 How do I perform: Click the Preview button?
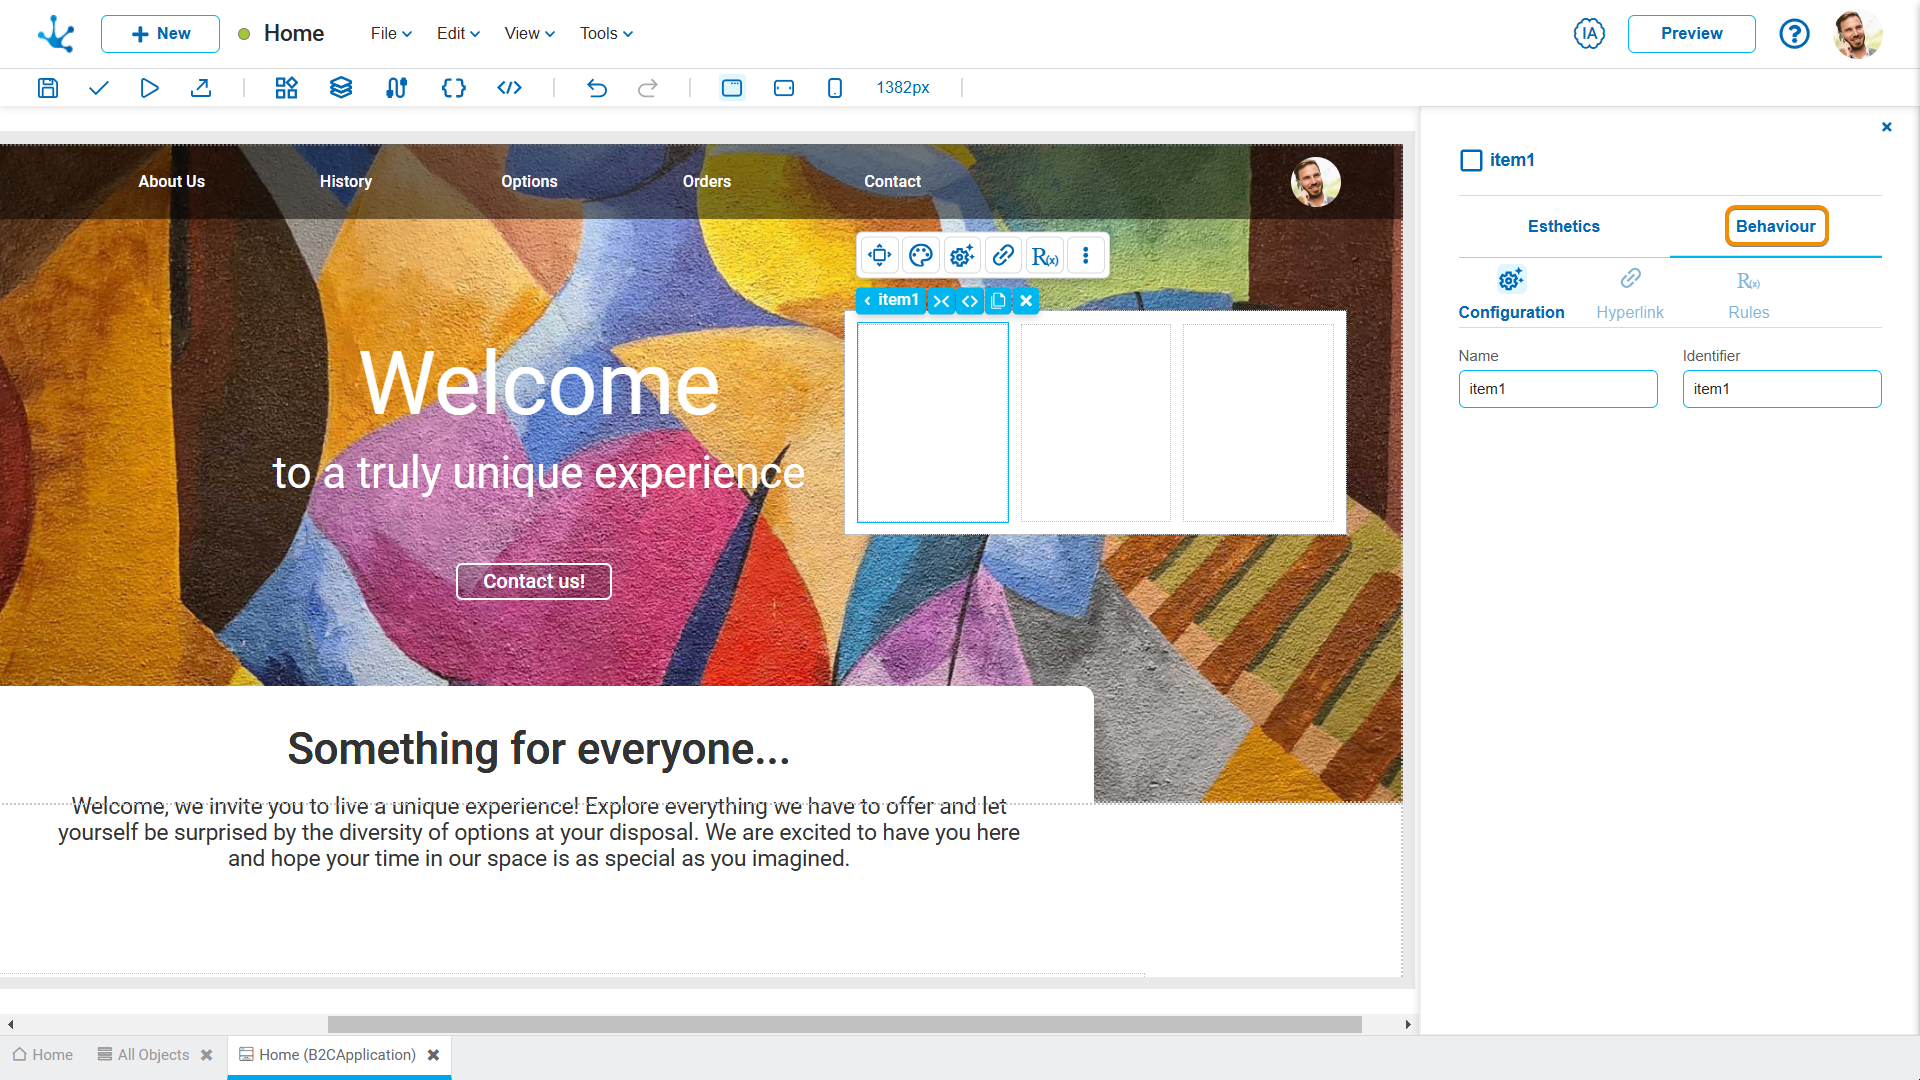click(1692, 33)
